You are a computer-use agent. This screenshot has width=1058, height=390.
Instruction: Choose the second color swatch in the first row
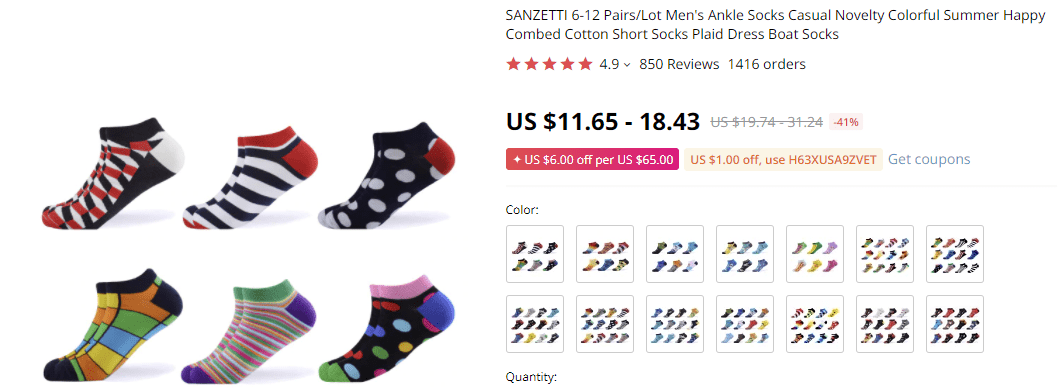pos(606,254)
